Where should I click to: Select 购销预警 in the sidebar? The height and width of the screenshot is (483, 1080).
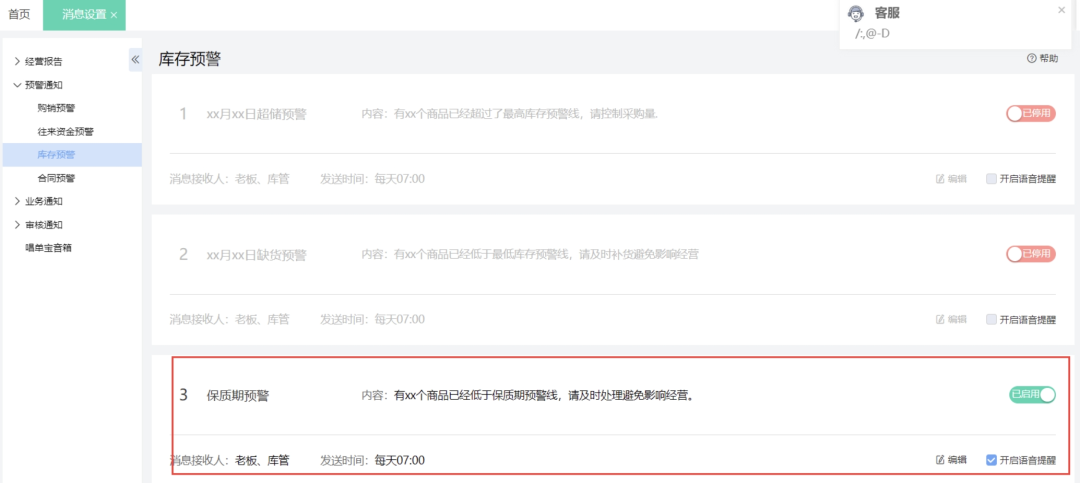[56, 108]
